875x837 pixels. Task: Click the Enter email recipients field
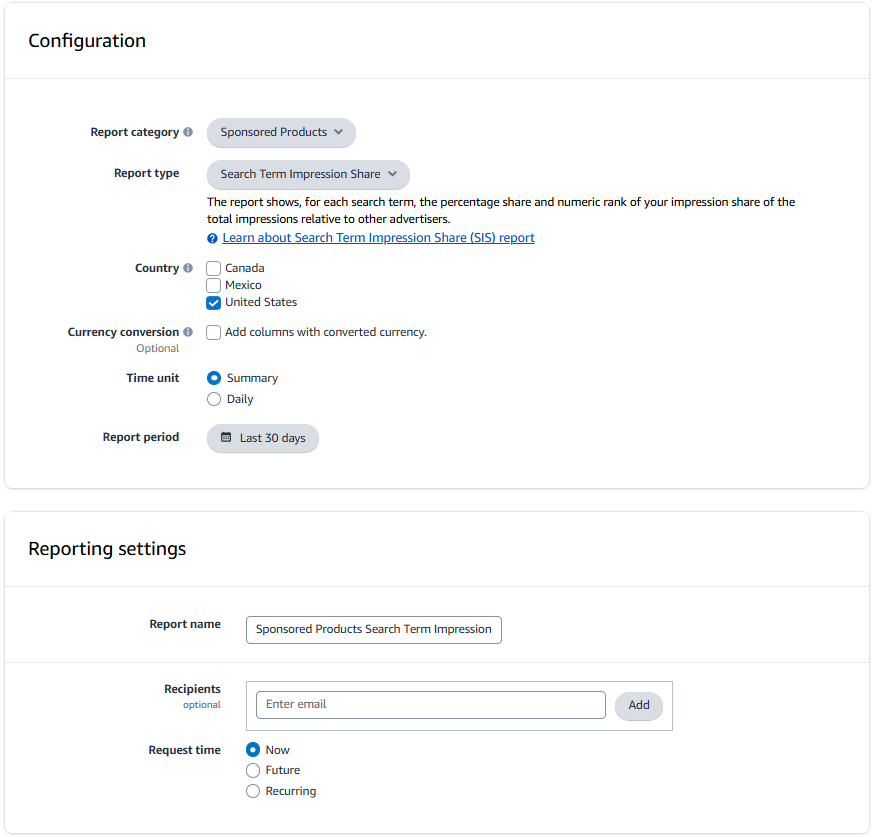tap(431, 705)
